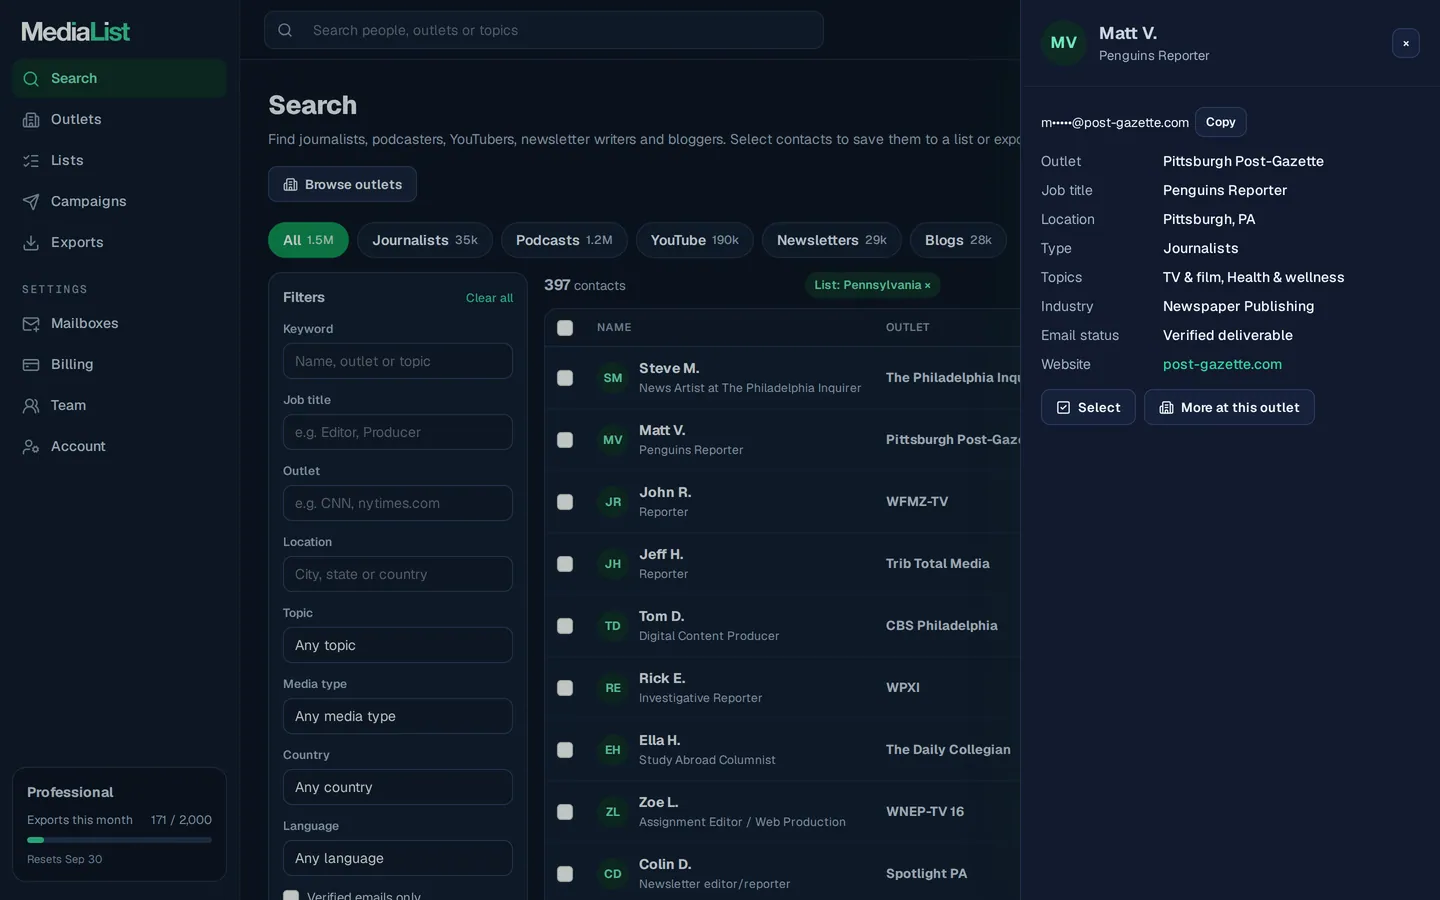Open the Lists icon in sidebar
The image size is (1440, 900).
[x=31, y=160]
